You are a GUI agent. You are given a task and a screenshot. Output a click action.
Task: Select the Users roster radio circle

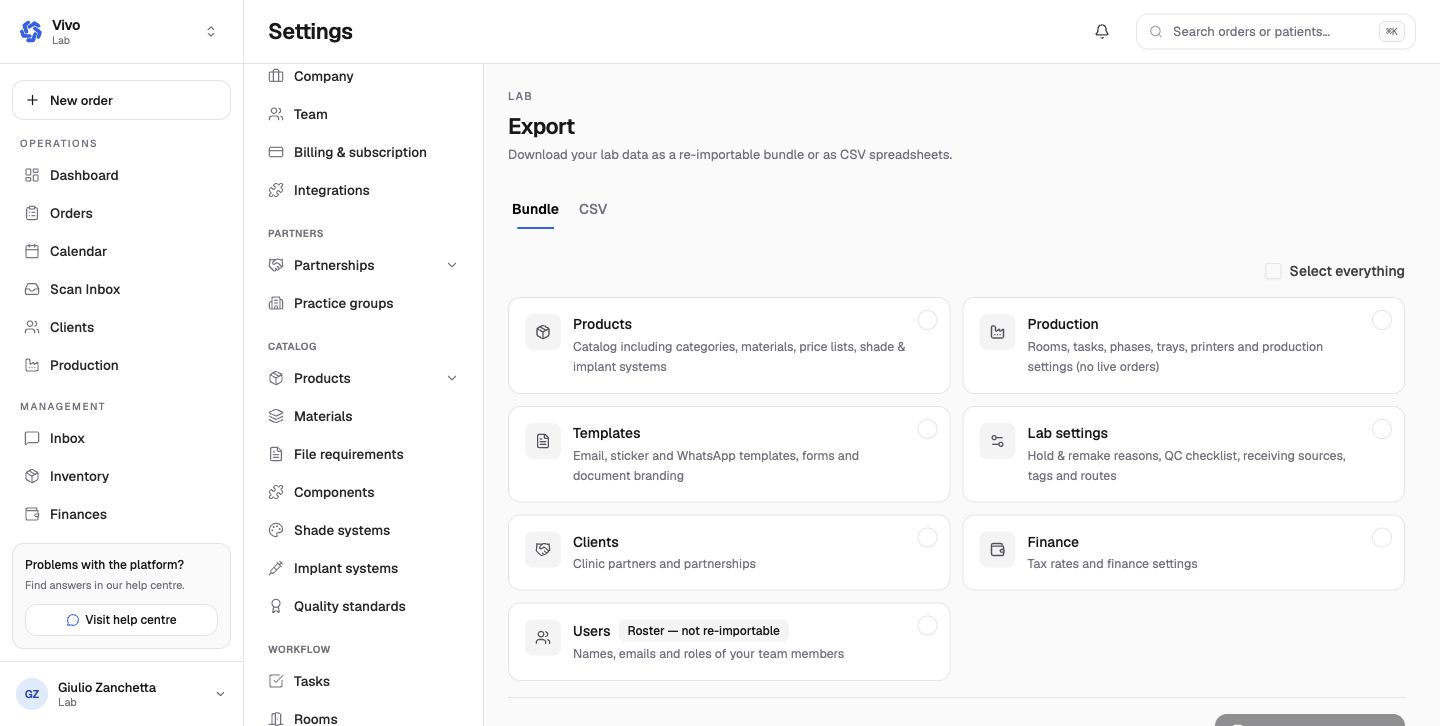(927, 626)
